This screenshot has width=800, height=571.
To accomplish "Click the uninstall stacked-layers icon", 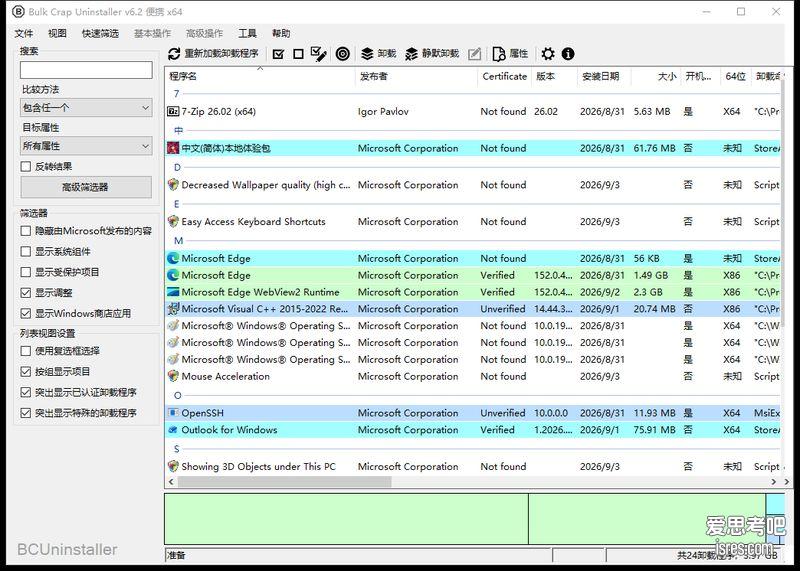I will point(367,54).
